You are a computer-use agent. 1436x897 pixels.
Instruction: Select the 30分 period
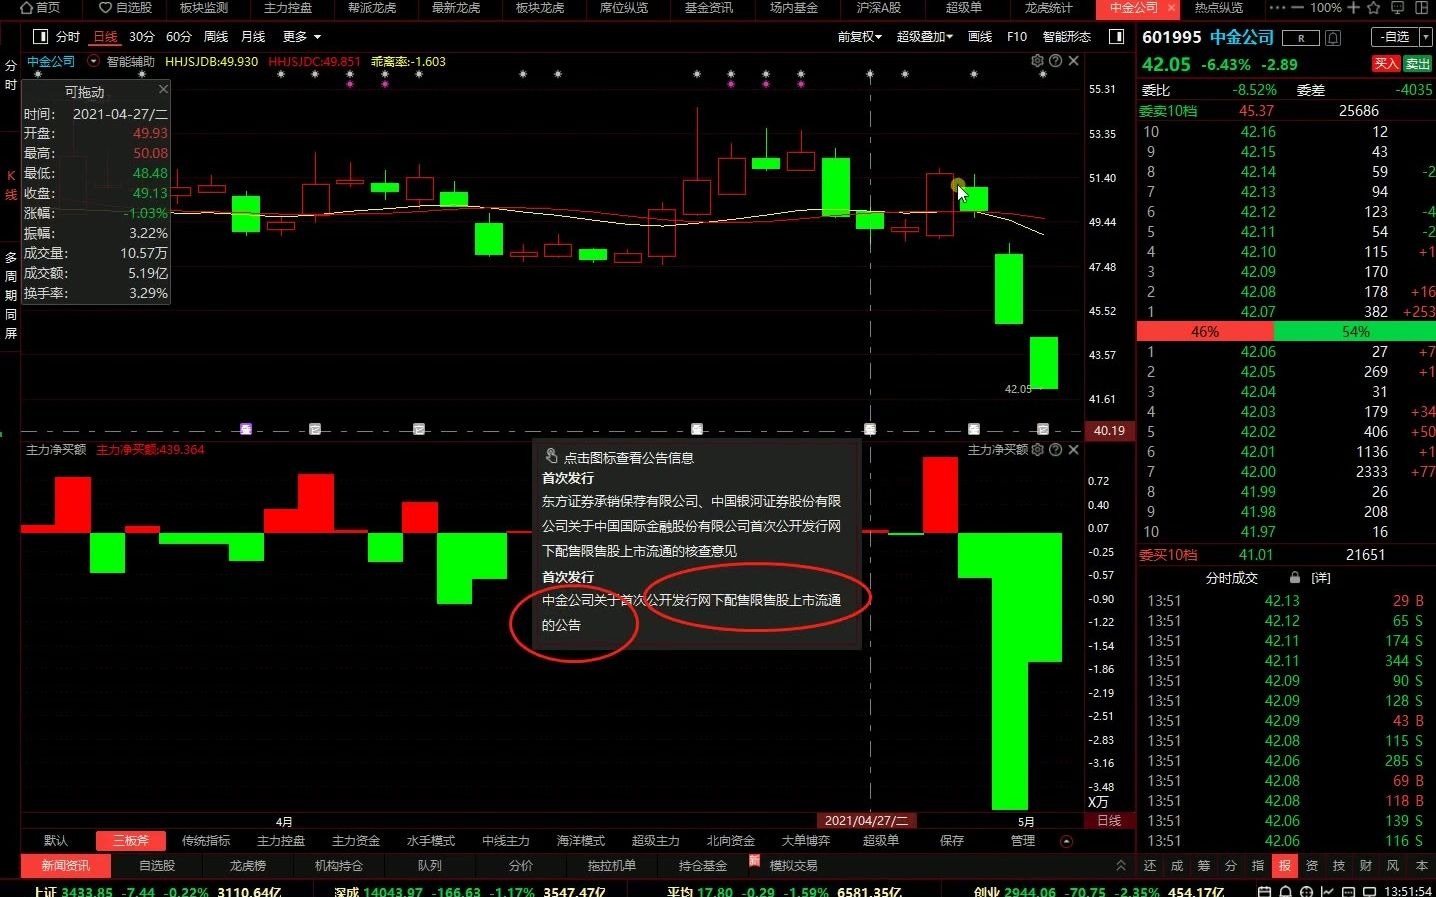(142, 37)
